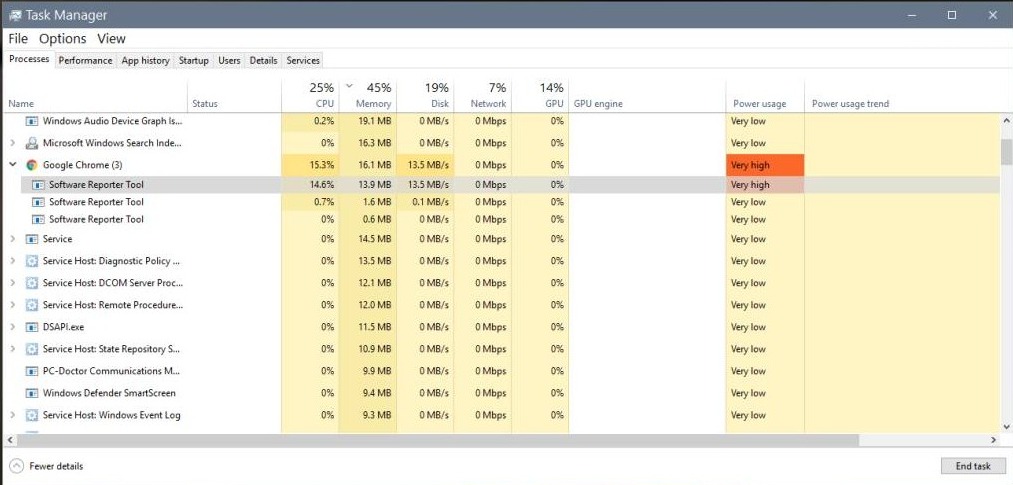The width and height of the screenshot is (1013, 485).
Task: Click the Fewer details arrow icon
Action: [16, 466]
